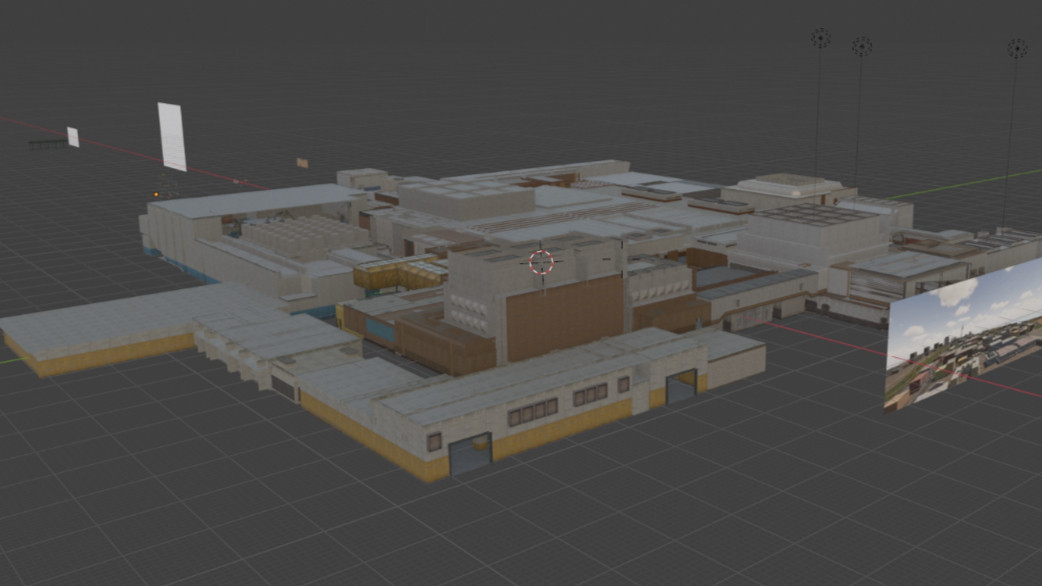The height and width of the screenshot is (586, 1042).
Task: Select the tall white vertical plane
Action: 172,136
